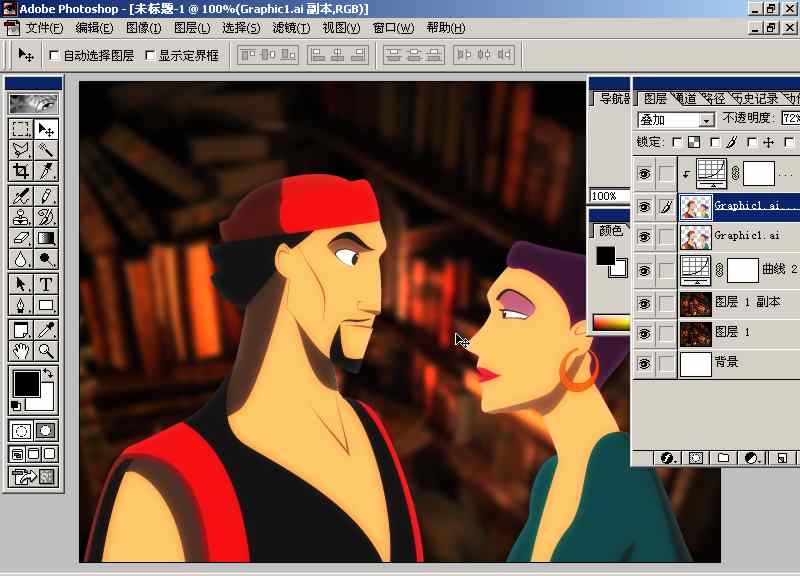Select the Magic Wand tool

coord(46,150)
